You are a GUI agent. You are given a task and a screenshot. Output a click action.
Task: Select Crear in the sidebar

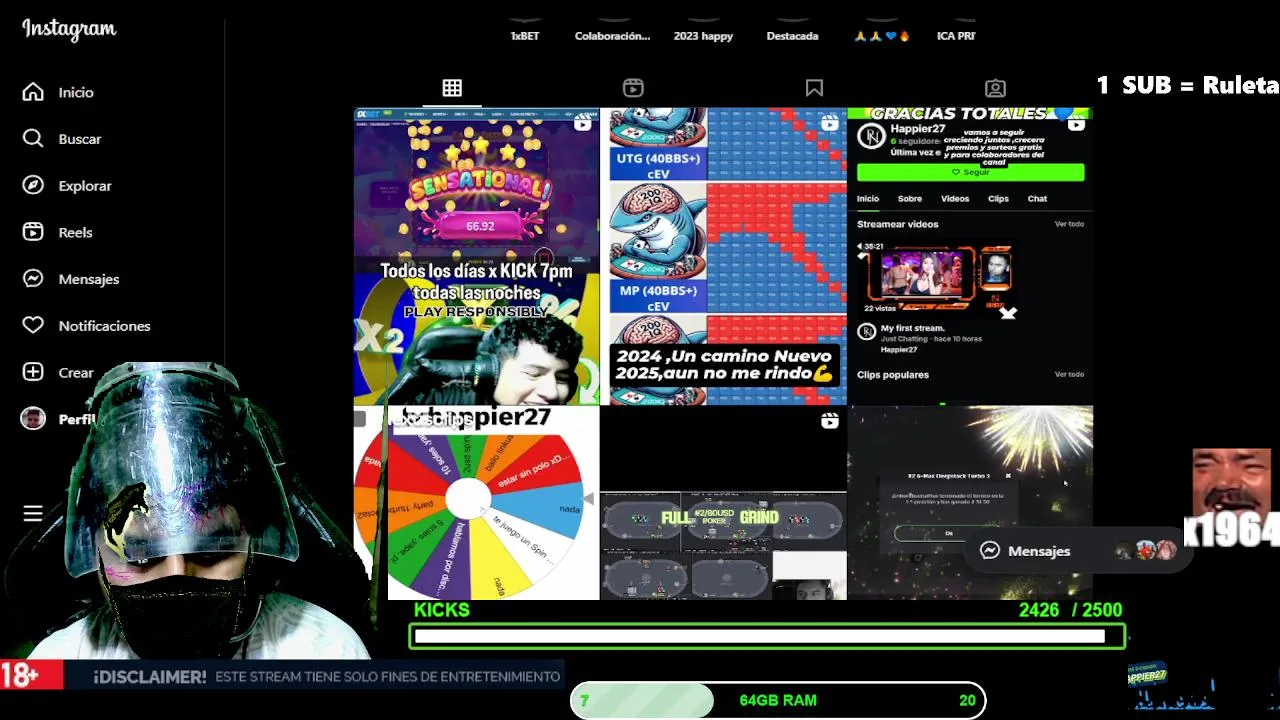click(x=76, y=372)
